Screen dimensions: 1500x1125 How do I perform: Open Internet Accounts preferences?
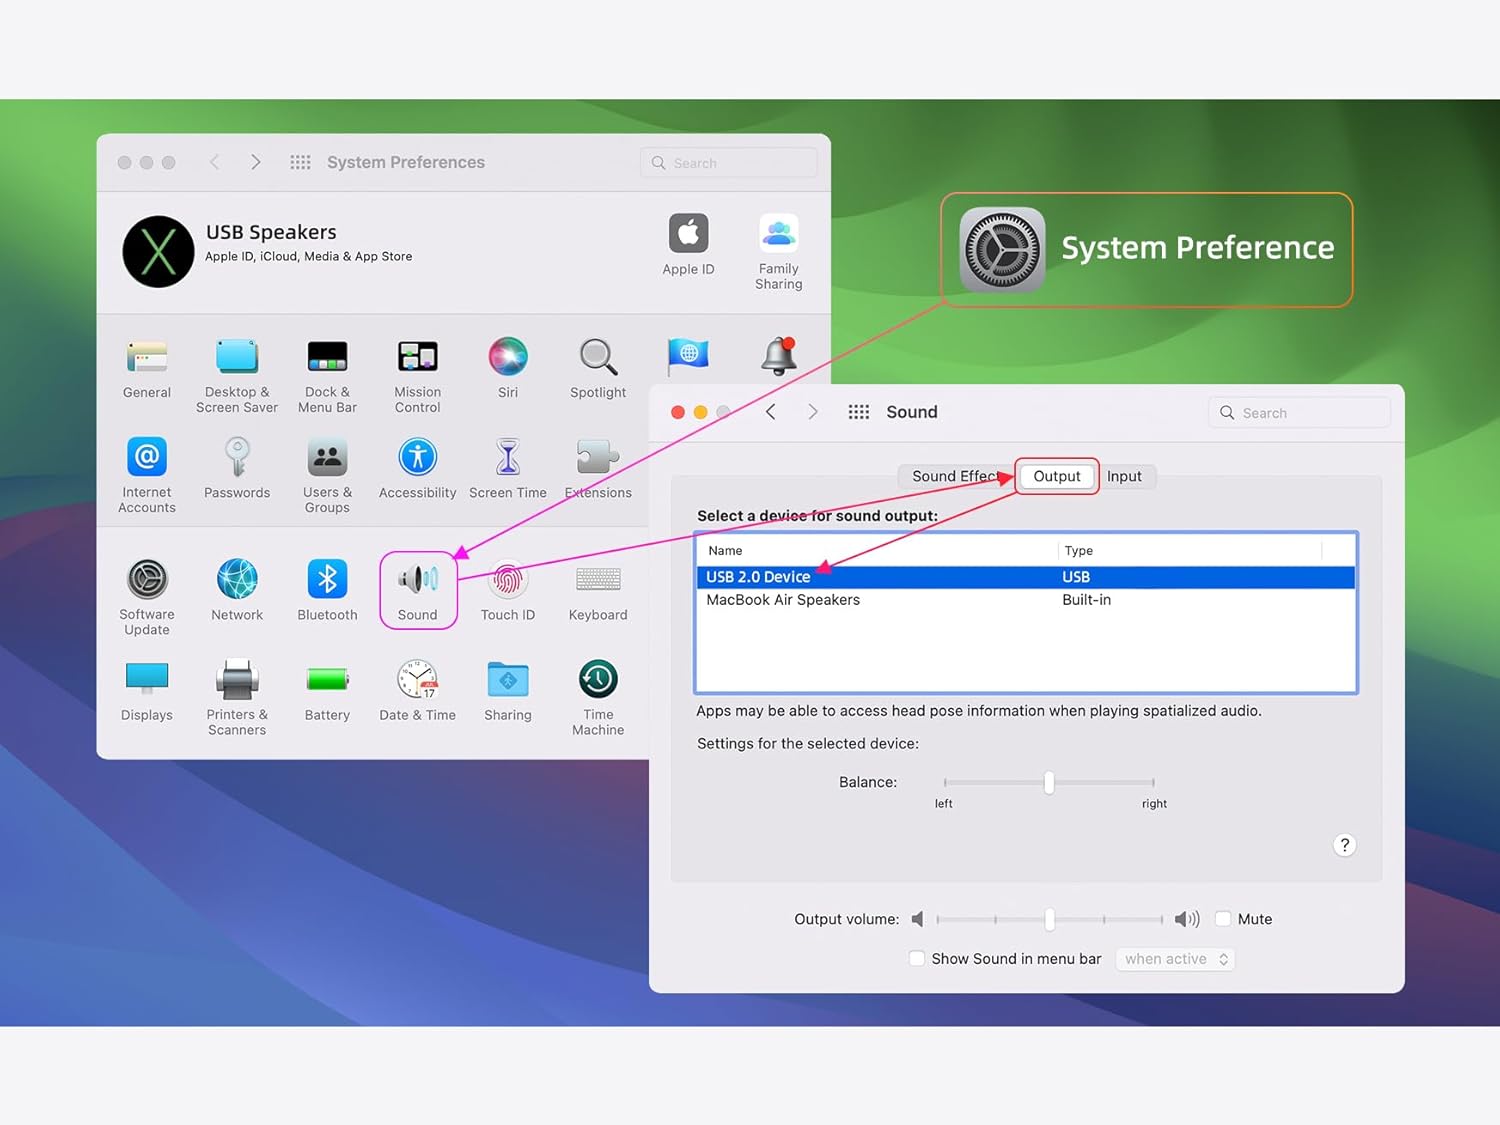(147, 475)
